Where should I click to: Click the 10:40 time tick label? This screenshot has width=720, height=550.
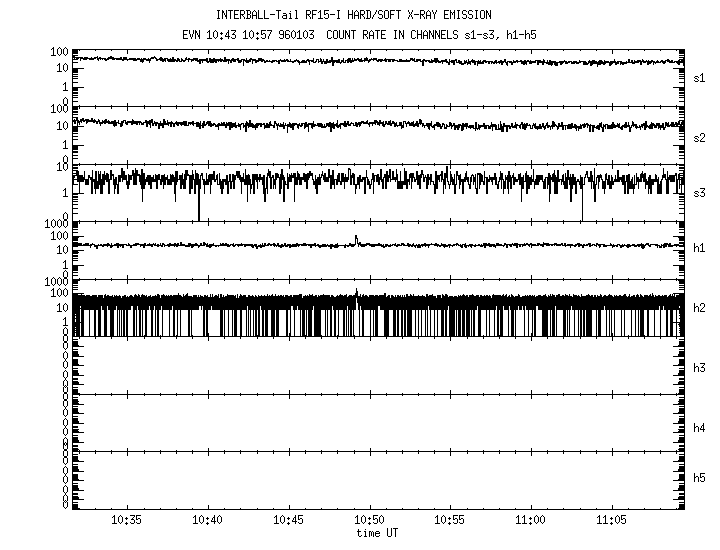click(208, 521)
